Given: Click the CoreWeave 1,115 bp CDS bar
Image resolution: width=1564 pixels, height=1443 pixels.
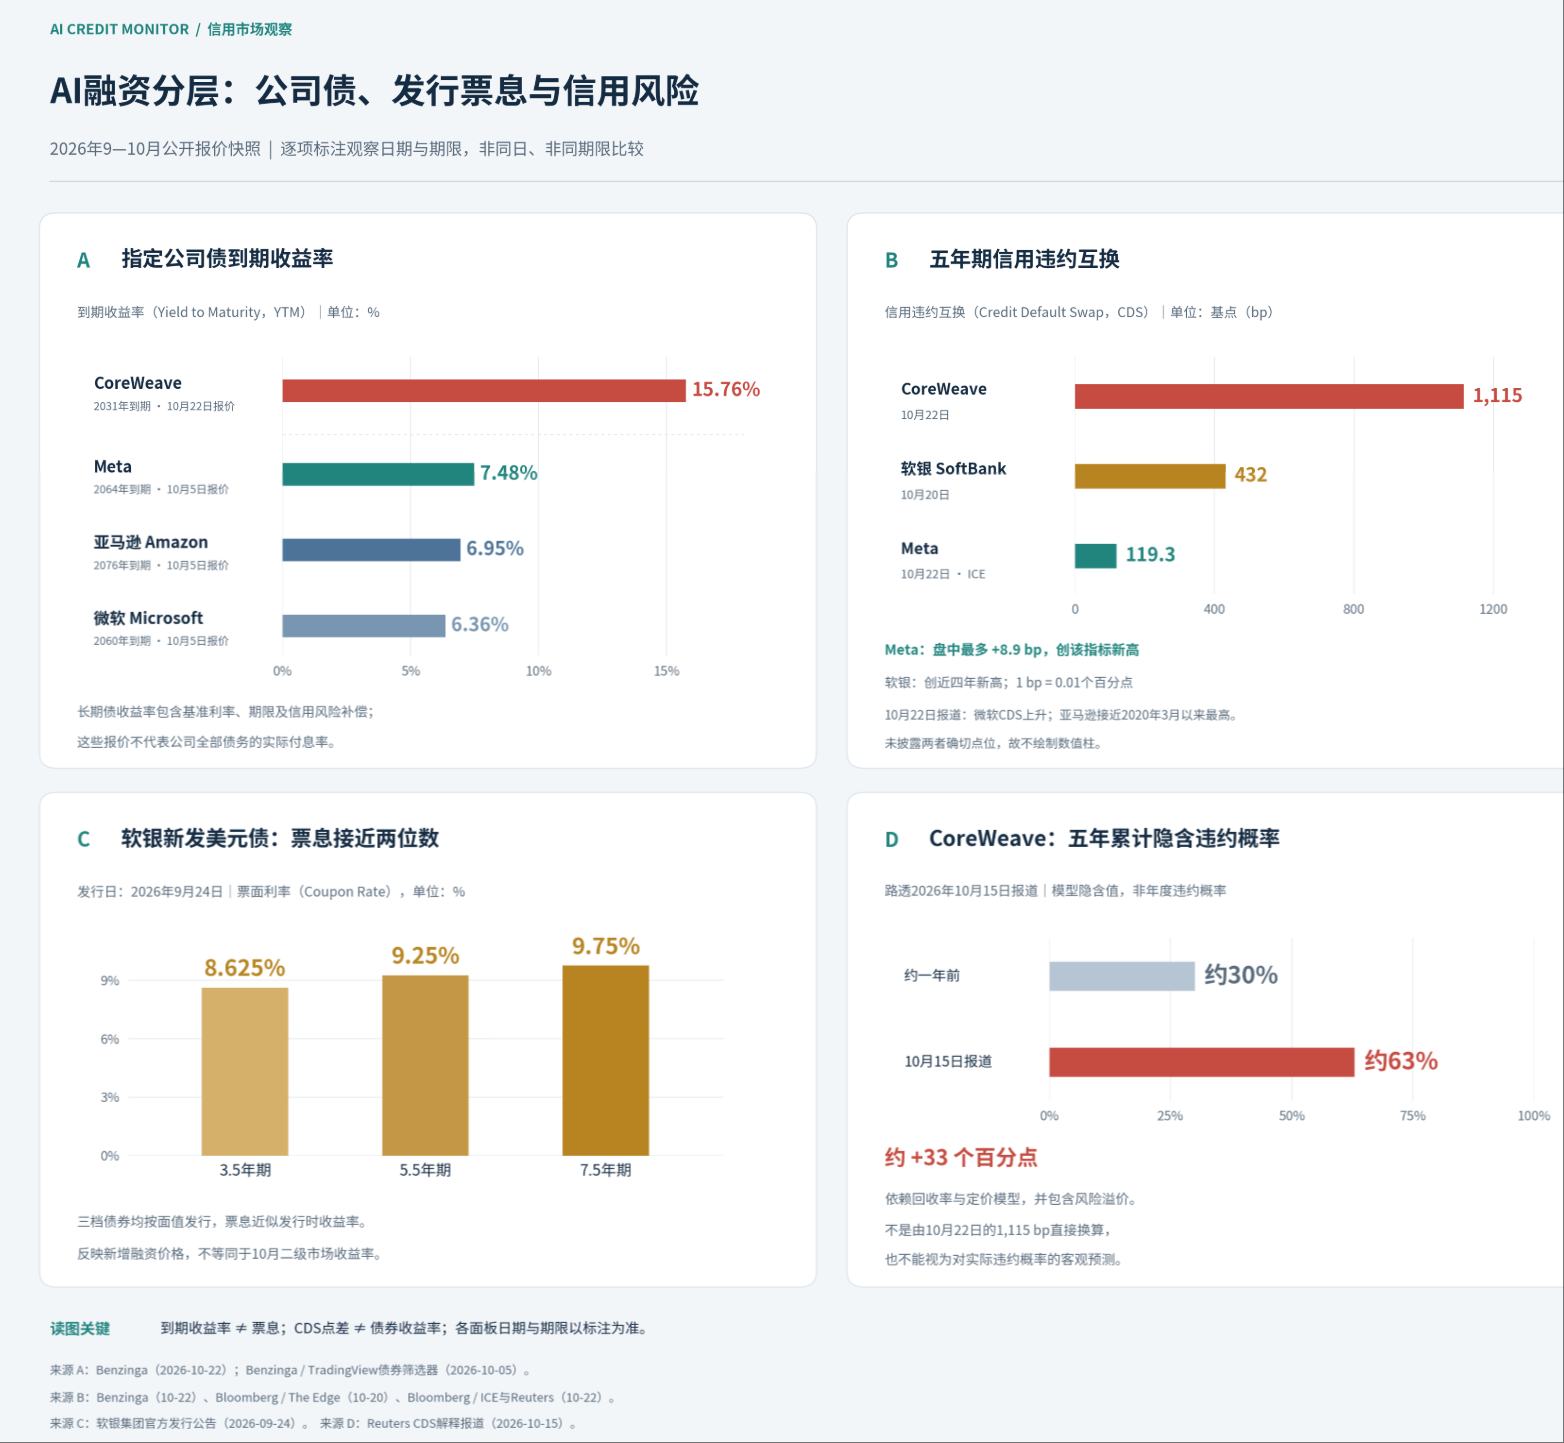Looking at the screenshot, I should click(x=1269, y=396).
